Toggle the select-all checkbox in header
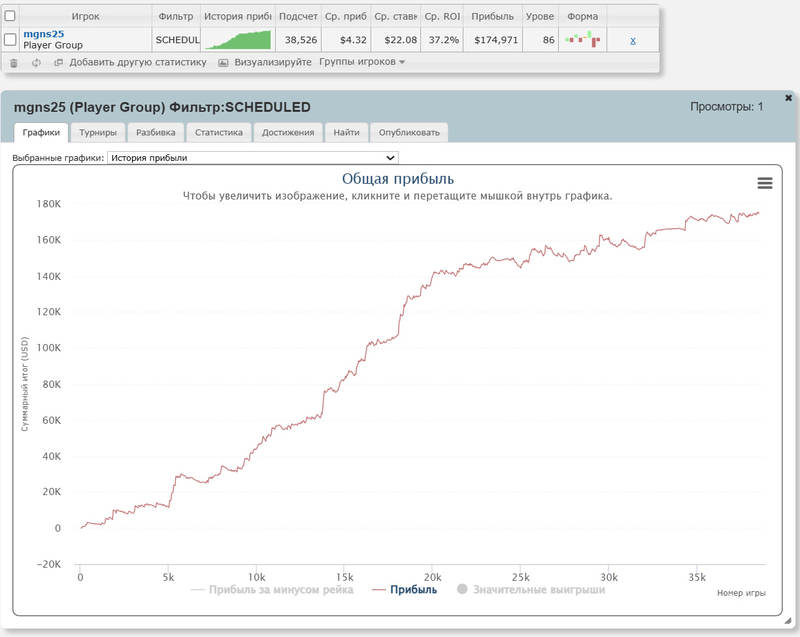This screenshot has width=800, height=637. point(10,16)
